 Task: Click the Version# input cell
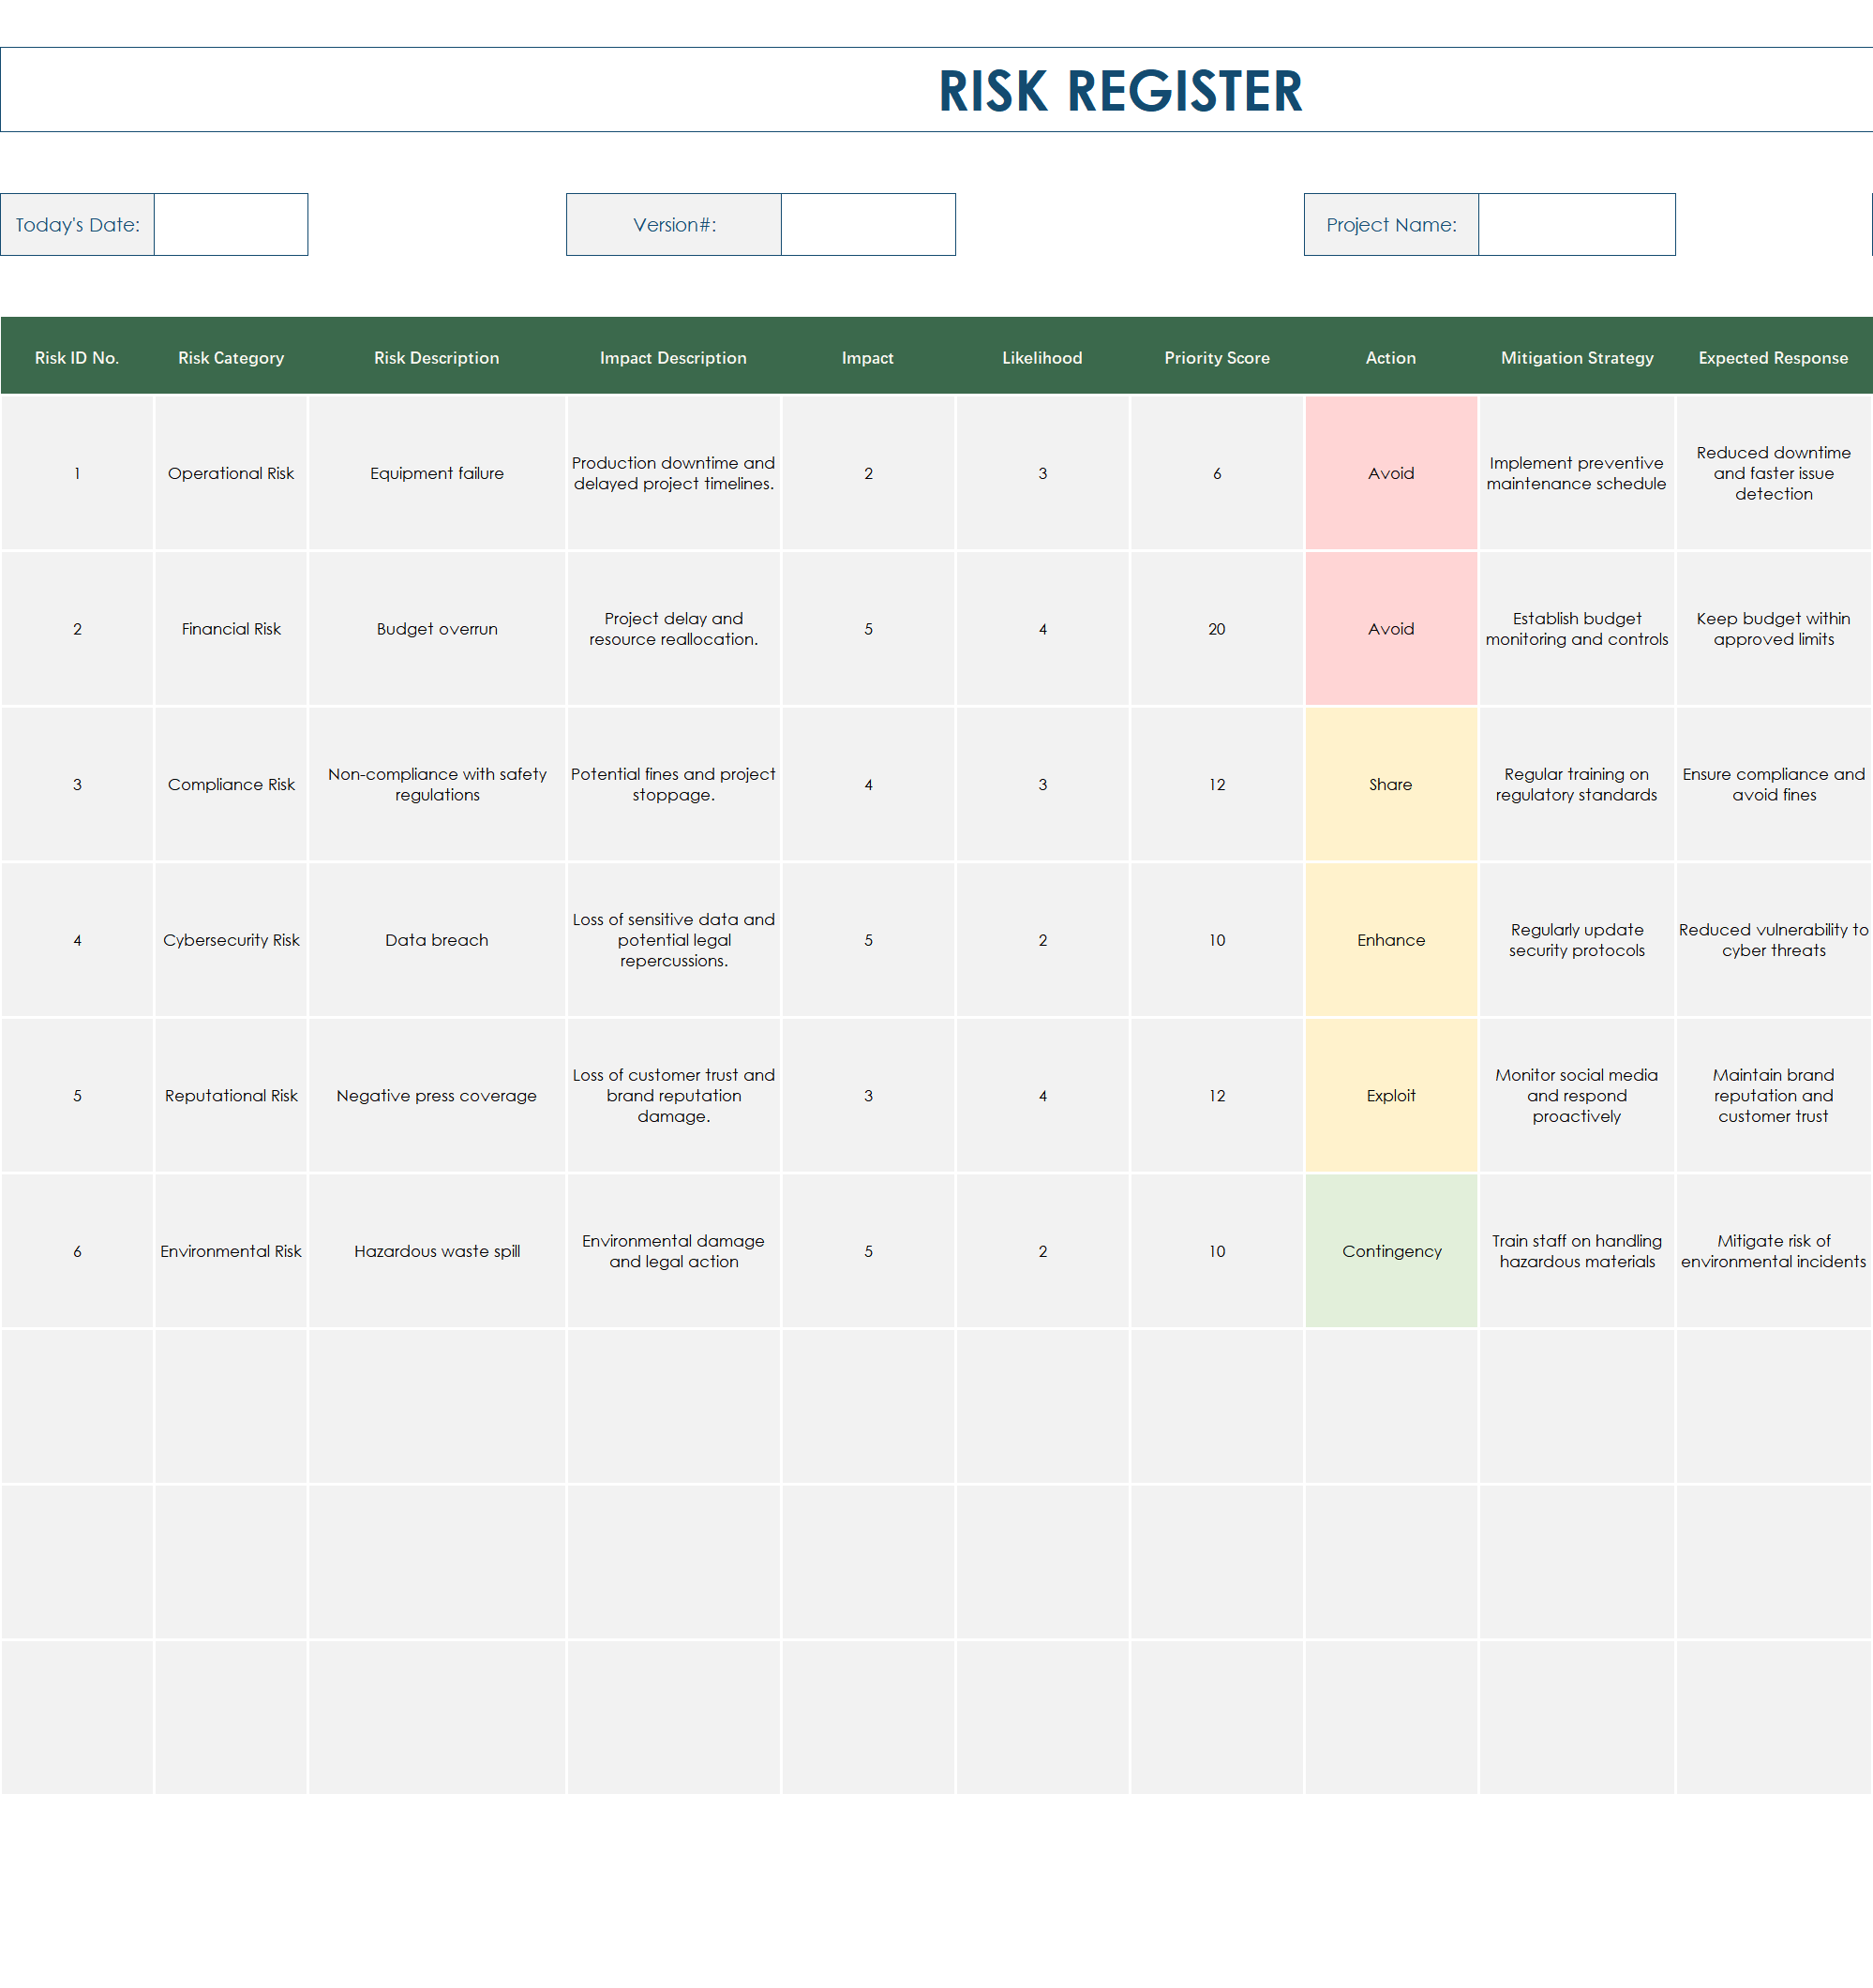868,224
